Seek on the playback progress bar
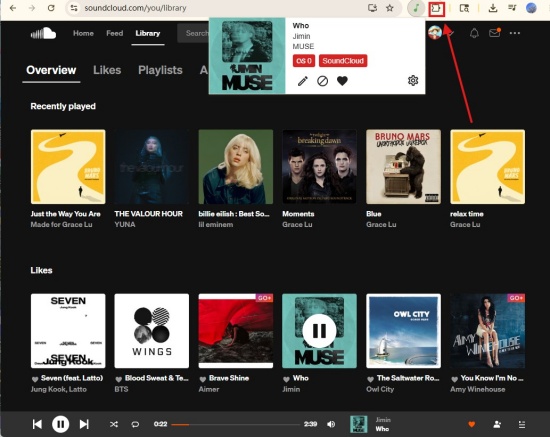550x437 pixels. click(x=235, y=424)
